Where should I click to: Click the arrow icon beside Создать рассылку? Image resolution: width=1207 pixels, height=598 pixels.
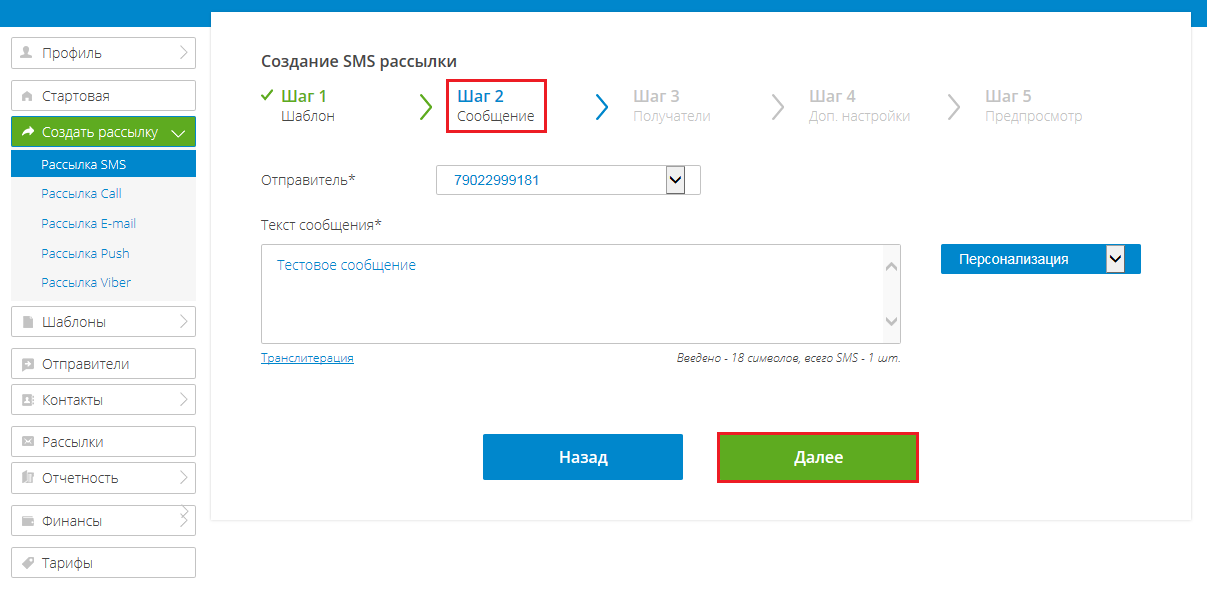click(27, 132)
